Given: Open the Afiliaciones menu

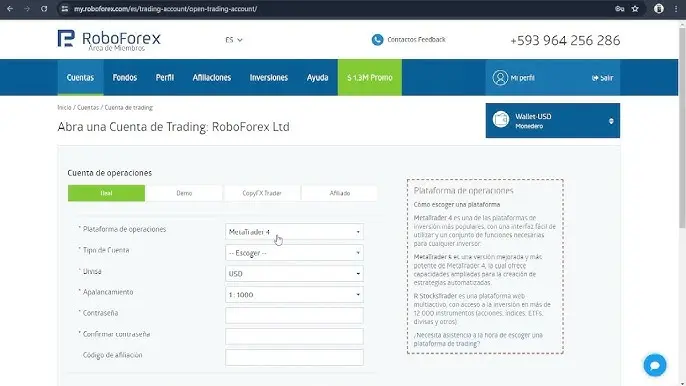Looking at the screenshot, I should tap(212, 77).
